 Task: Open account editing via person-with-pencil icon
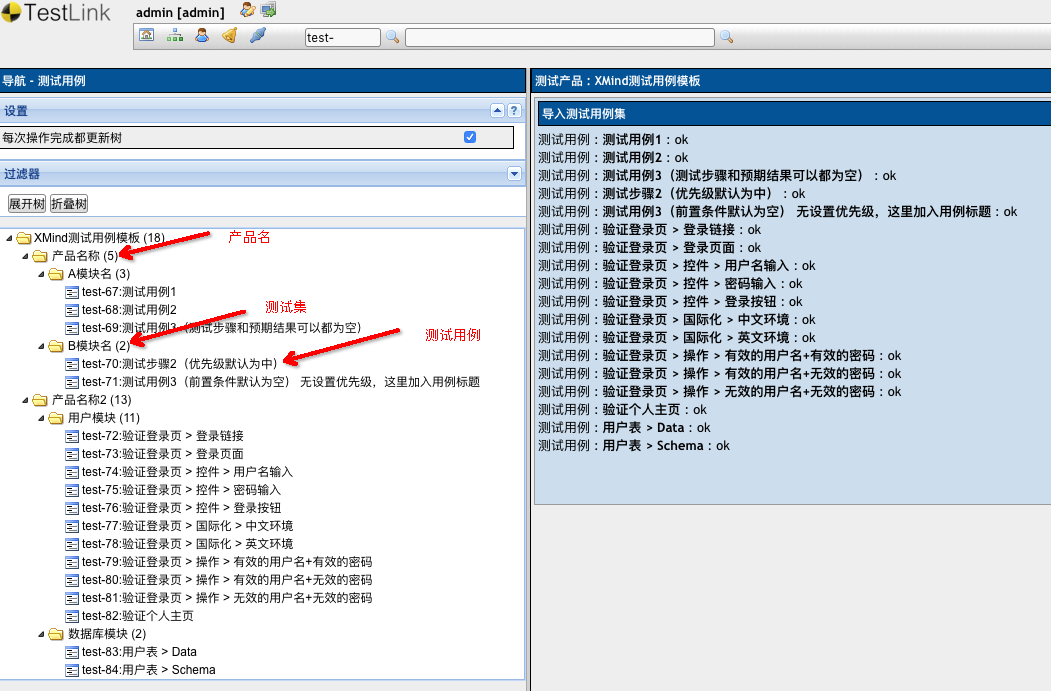pyautogui.click(x=246, y=9)
